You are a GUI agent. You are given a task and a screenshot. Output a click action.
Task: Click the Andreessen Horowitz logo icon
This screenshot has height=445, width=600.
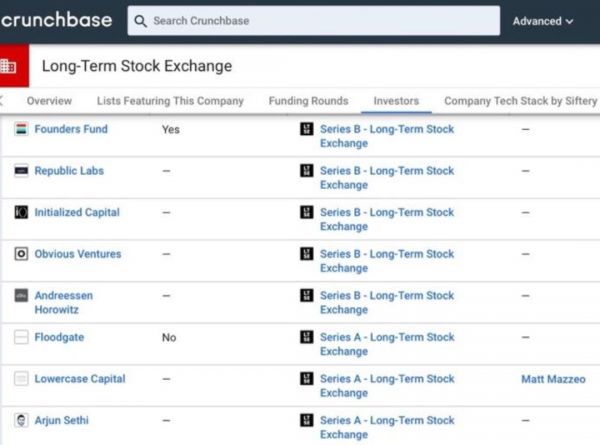21,296
